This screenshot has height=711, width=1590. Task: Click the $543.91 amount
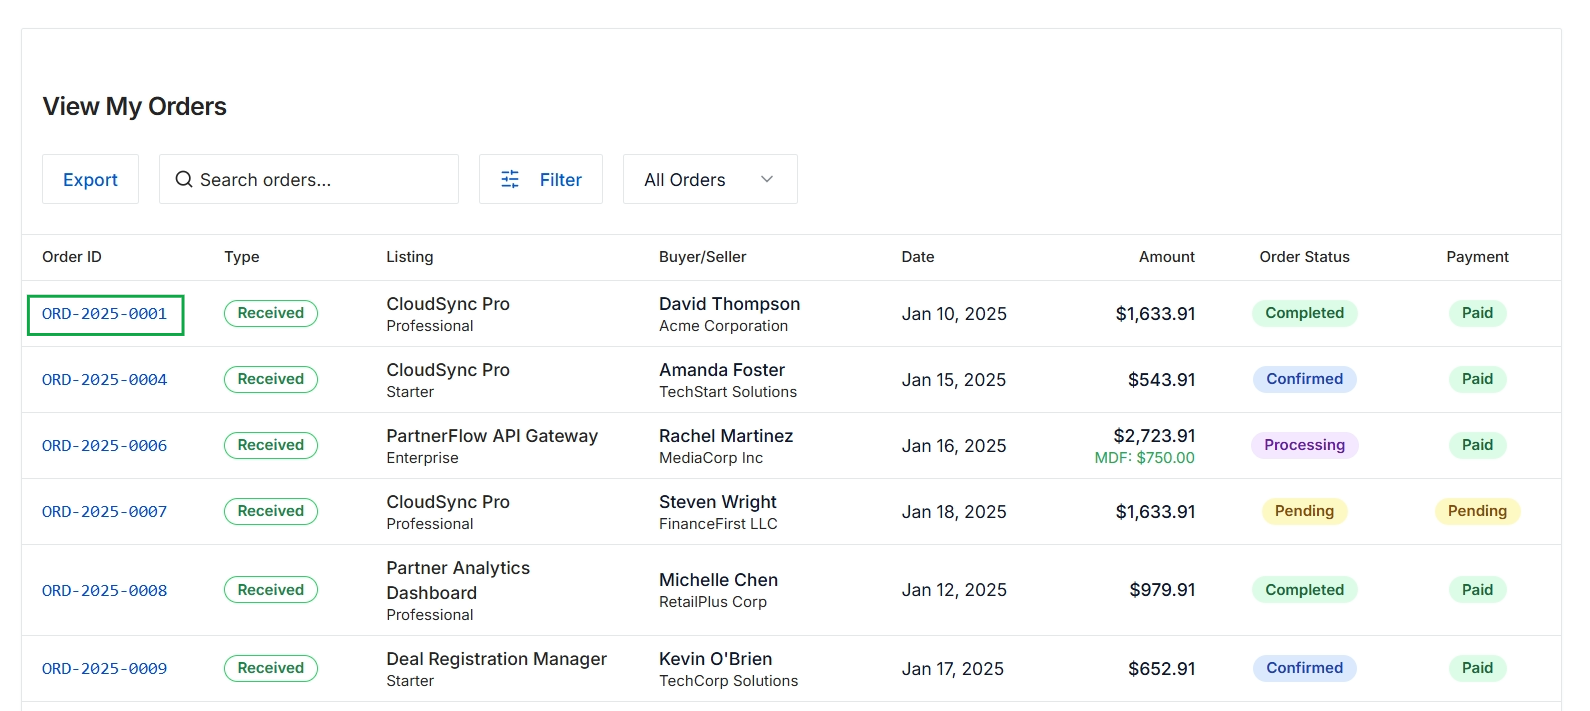[x=1162, y=380]
